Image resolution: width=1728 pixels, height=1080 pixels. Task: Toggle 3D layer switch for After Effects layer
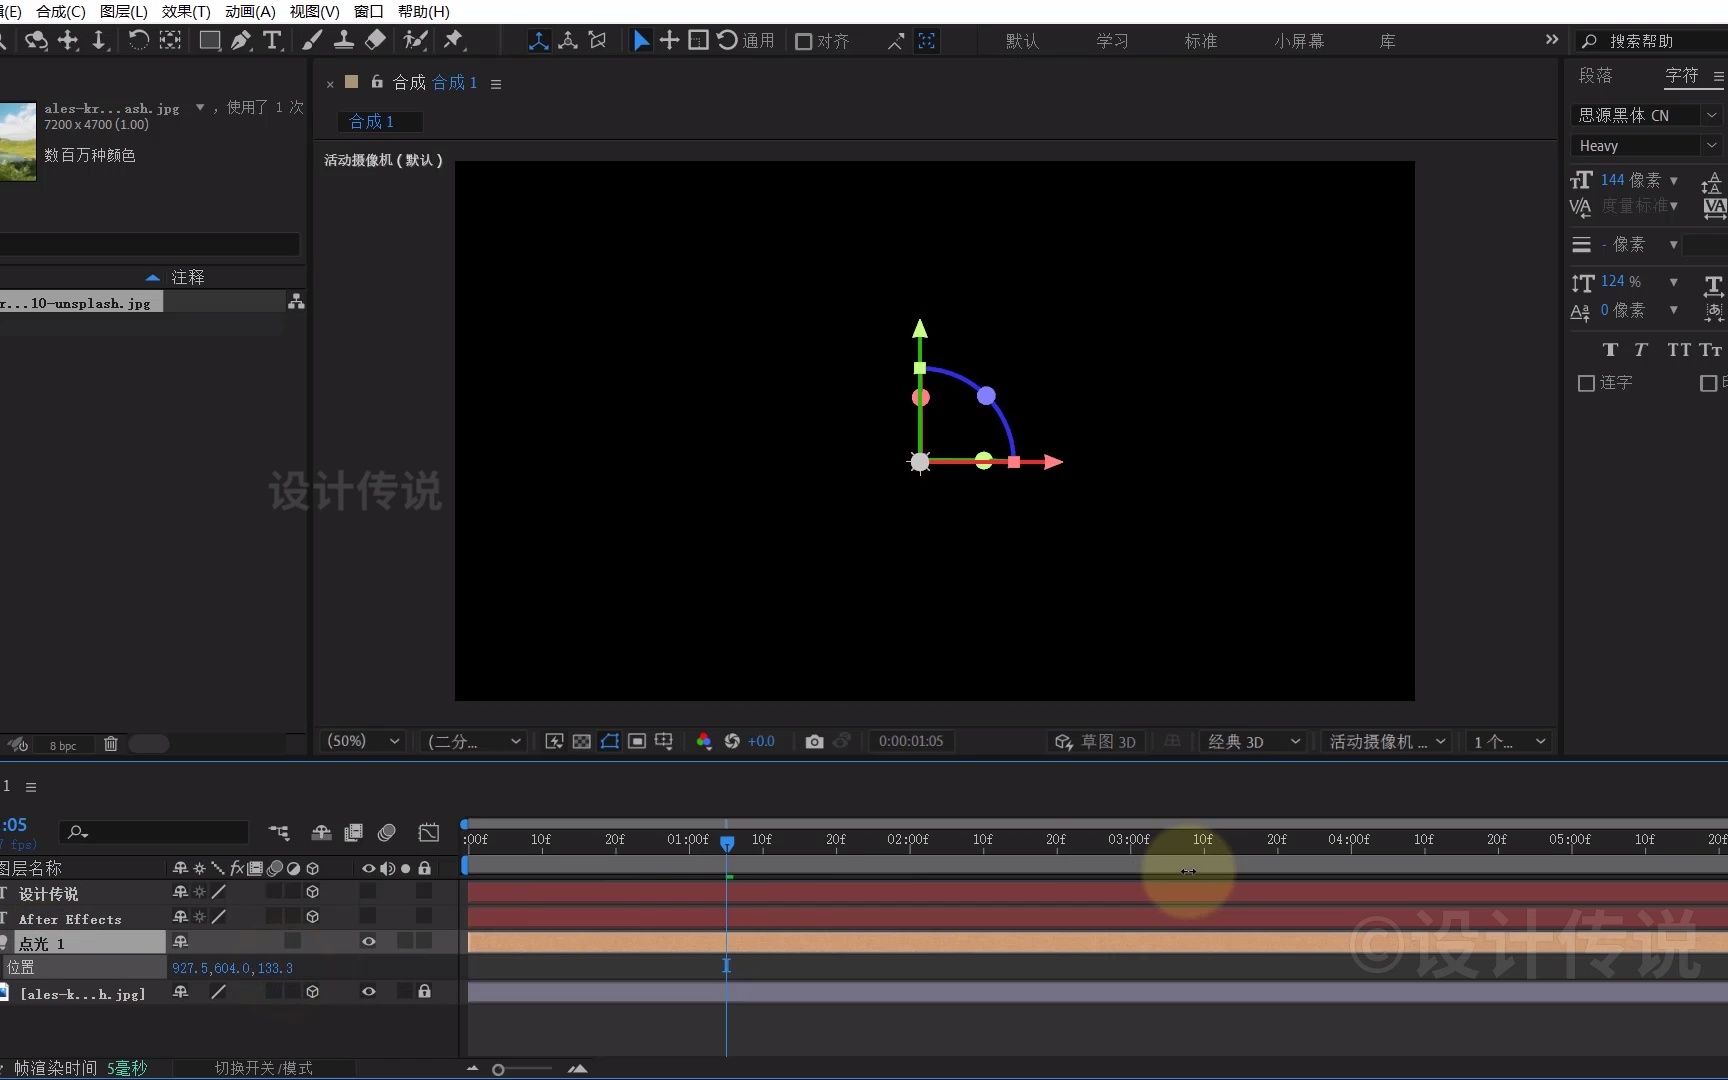(313, 917)
